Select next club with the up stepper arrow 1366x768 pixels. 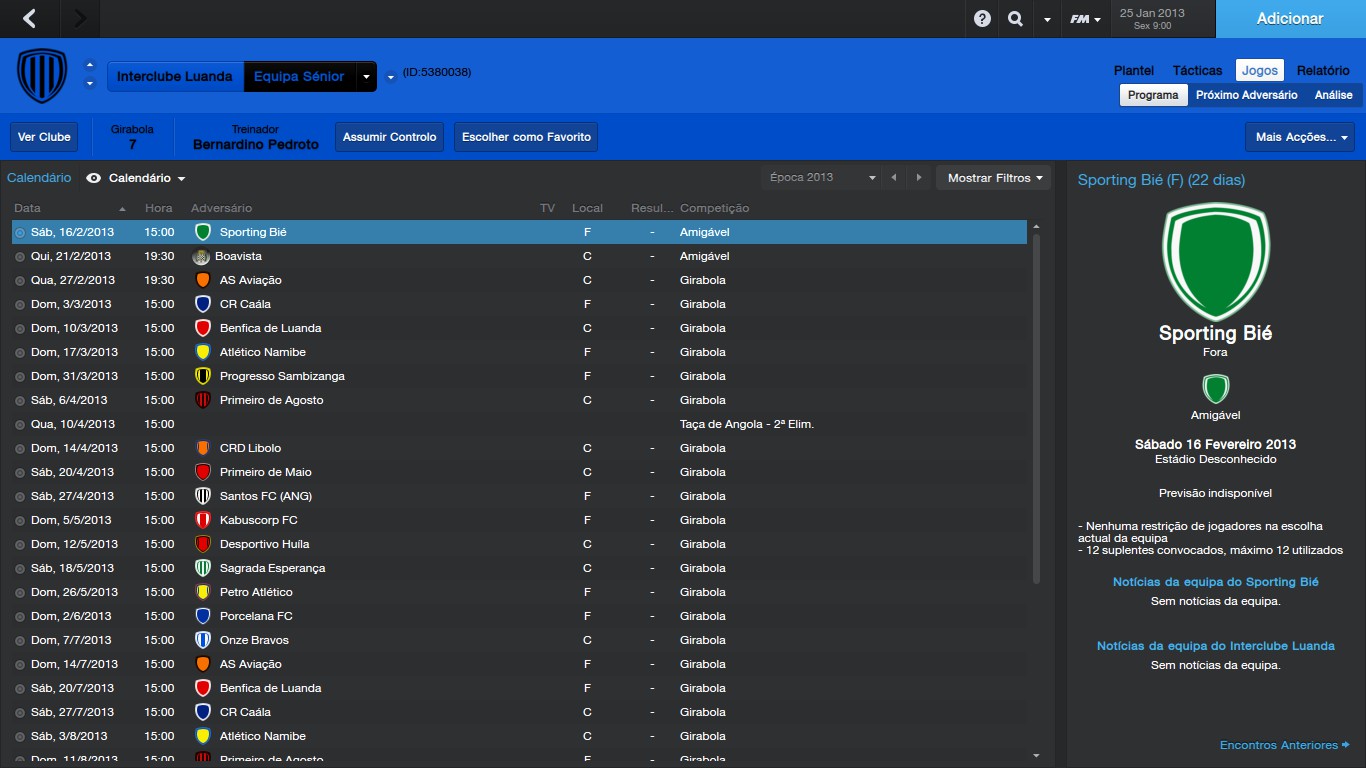click(90, 65)
